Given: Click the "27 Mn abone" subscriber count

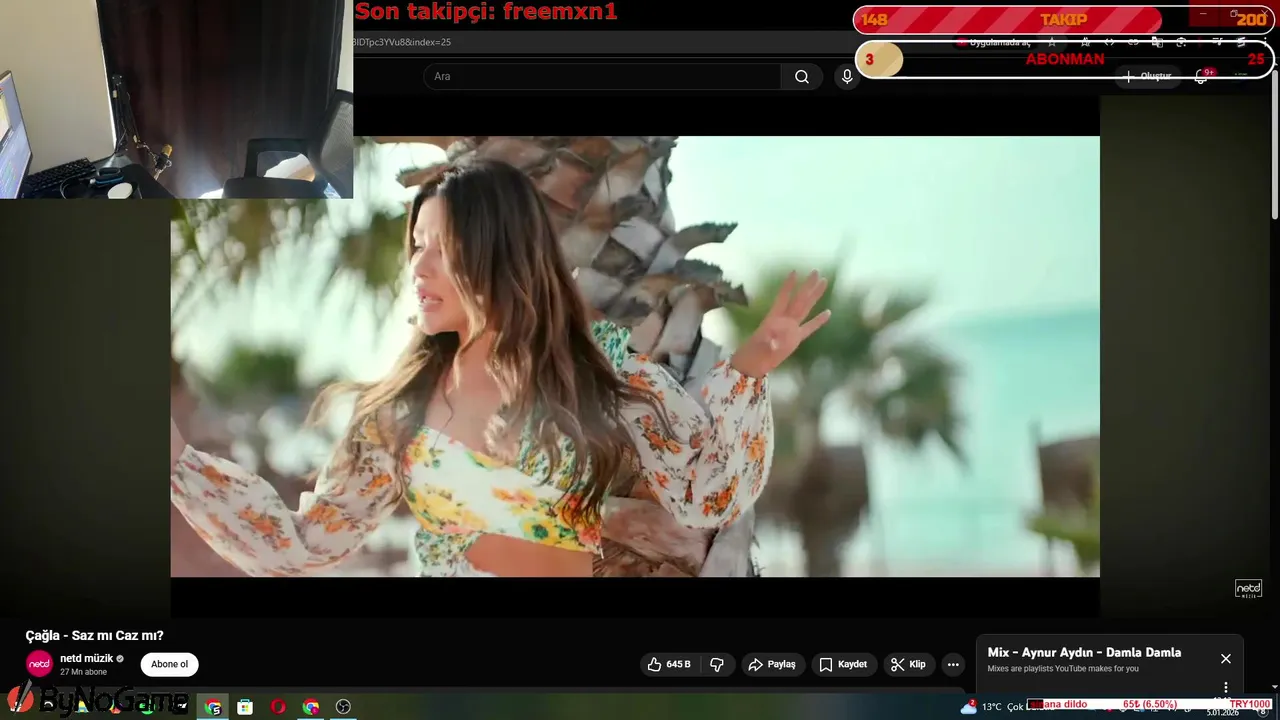Looking at the screenshot, I should (83, 672).
